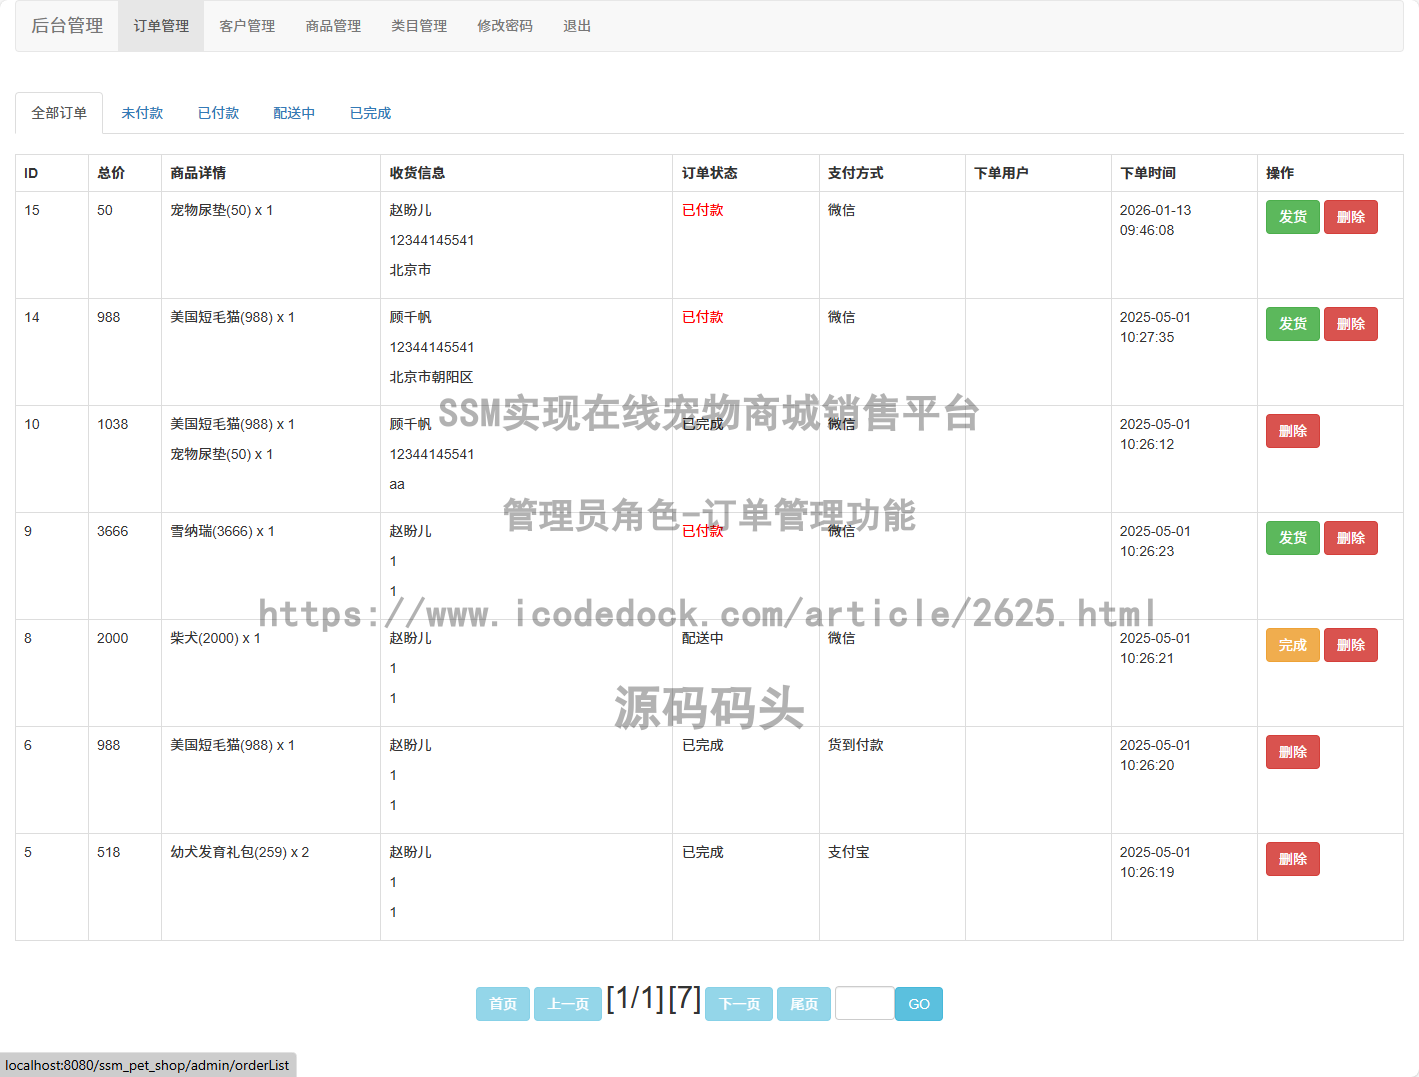Go to 下一页 in pagination
This screenshot has height=1077, width=1419.
point(739,1004)
